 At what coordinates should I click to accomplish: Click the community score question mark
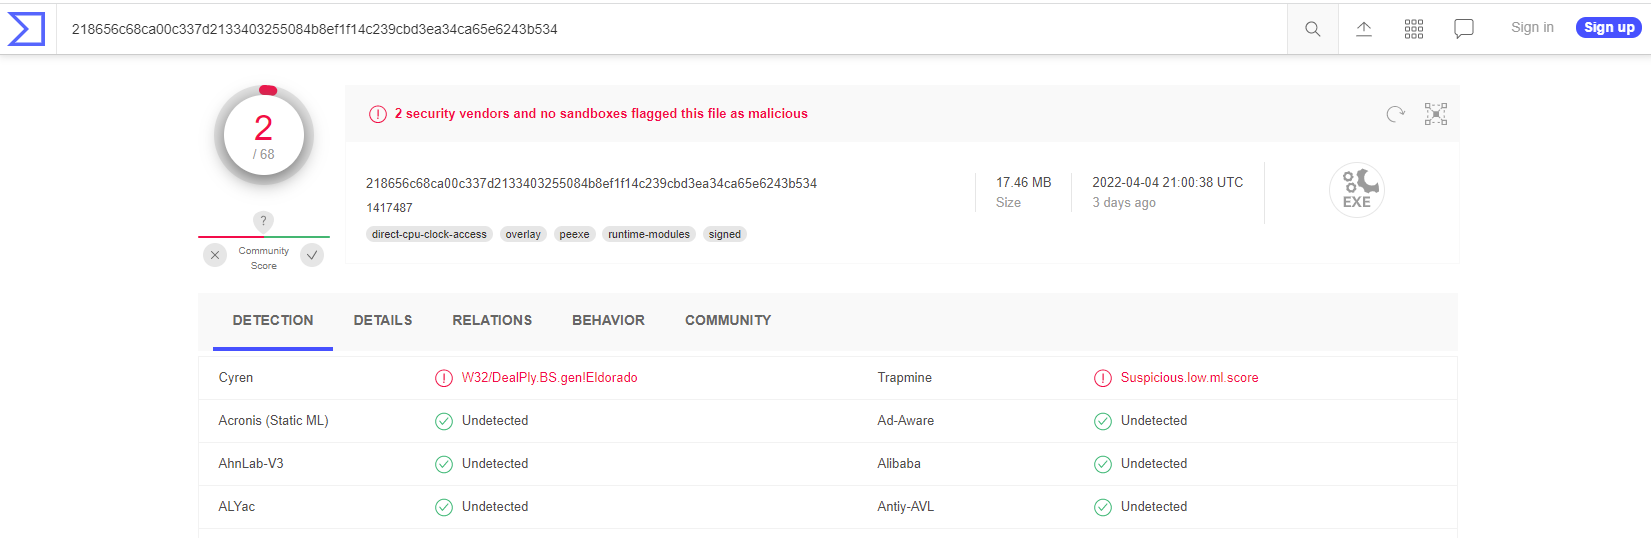(263, 221)
